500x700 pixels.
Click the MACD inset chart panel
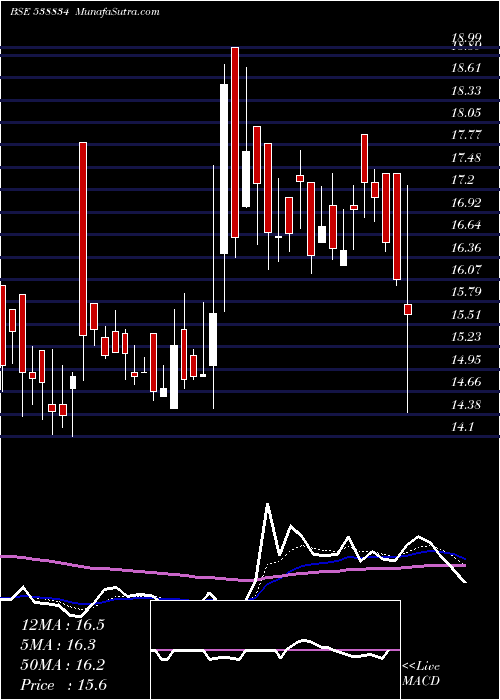click(275, 650)
